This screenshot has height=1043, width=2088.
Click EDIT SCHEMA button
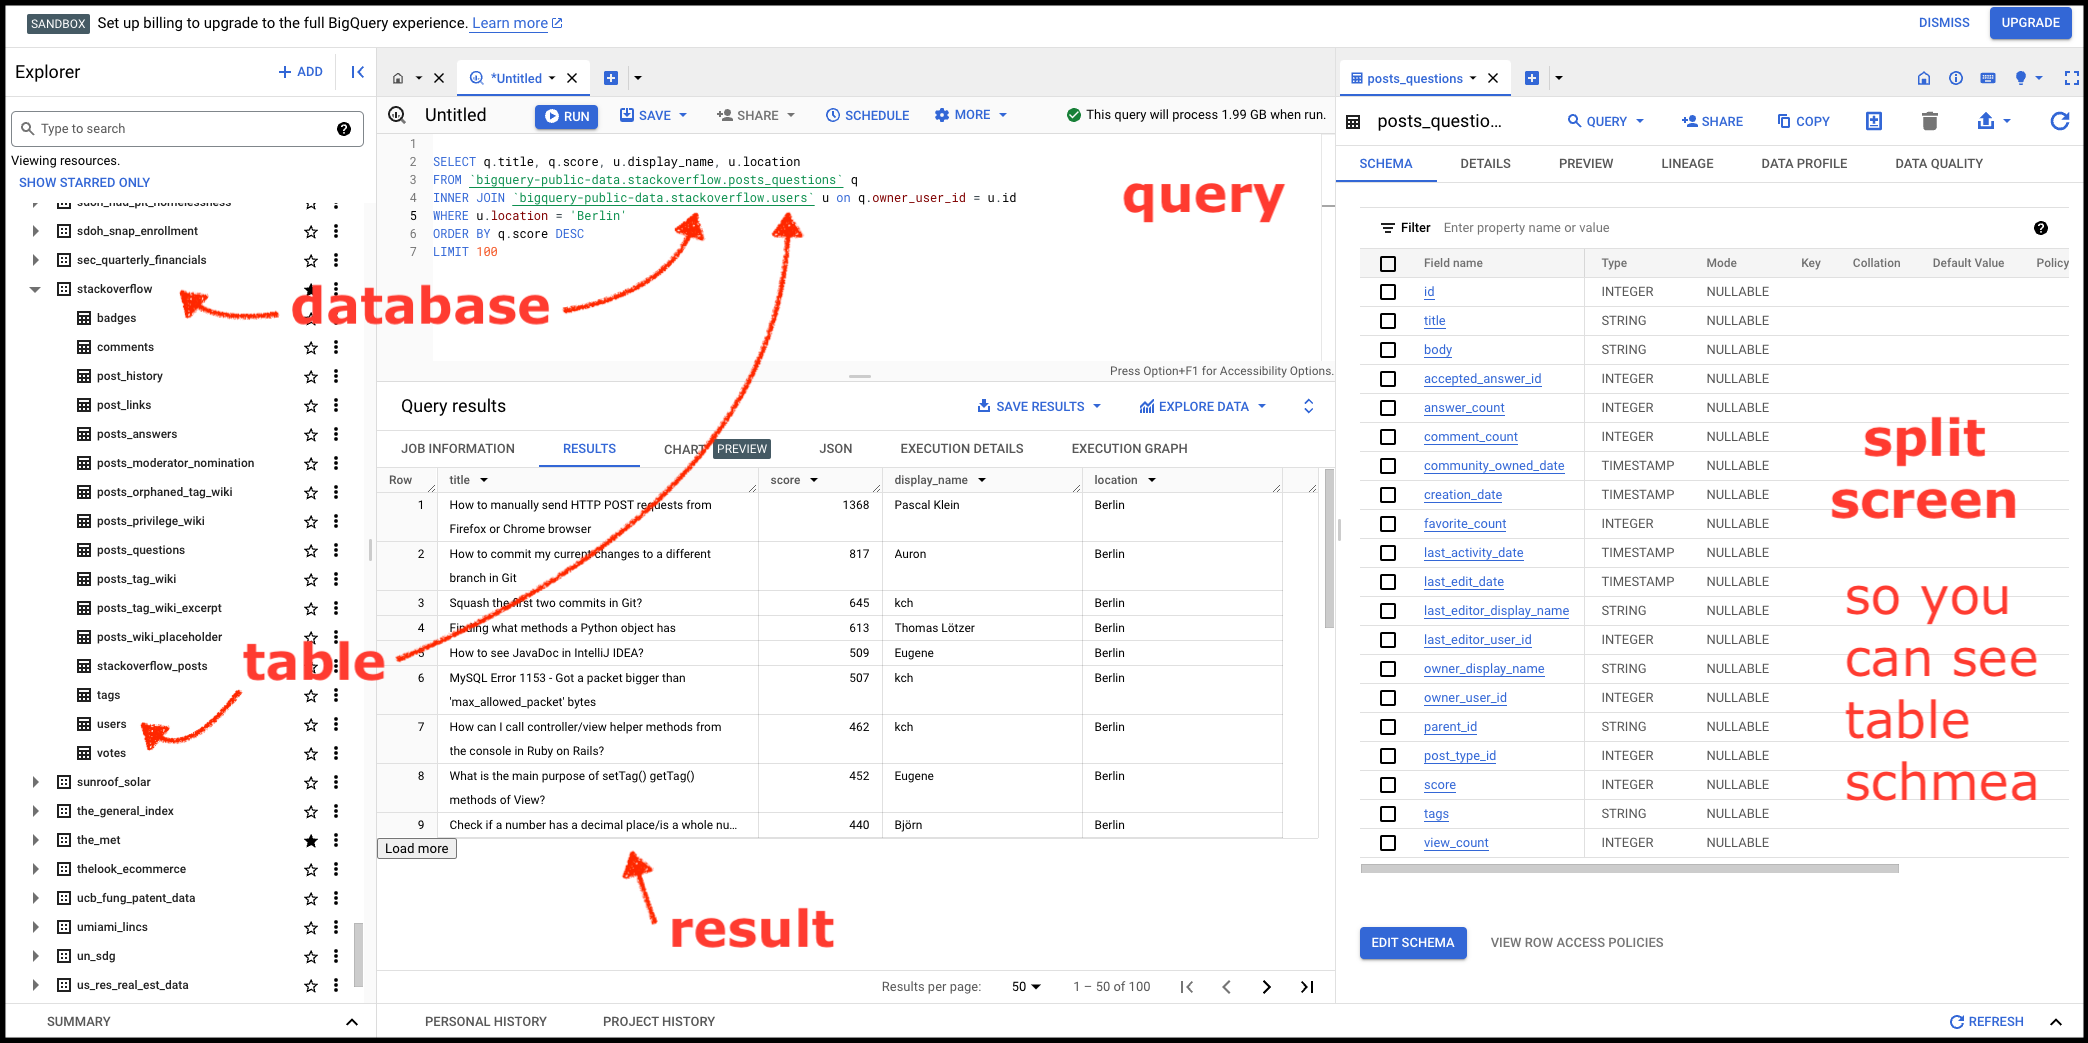coord(1413,944)
